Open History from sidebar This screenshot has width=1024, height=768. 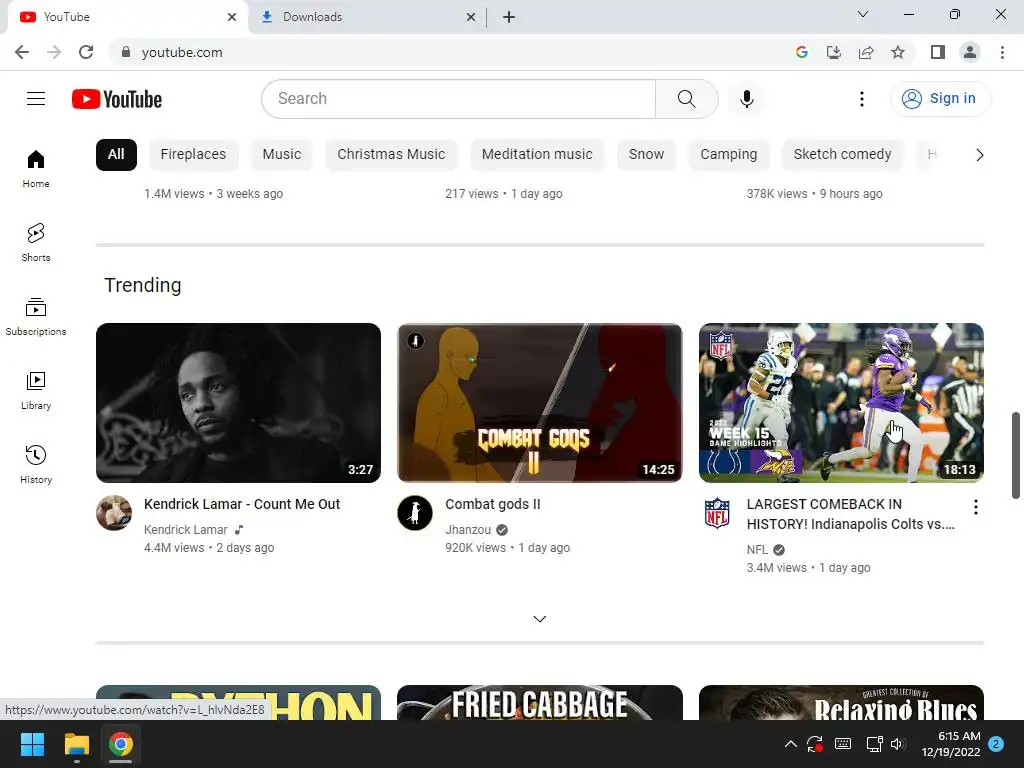click(36, 464)
